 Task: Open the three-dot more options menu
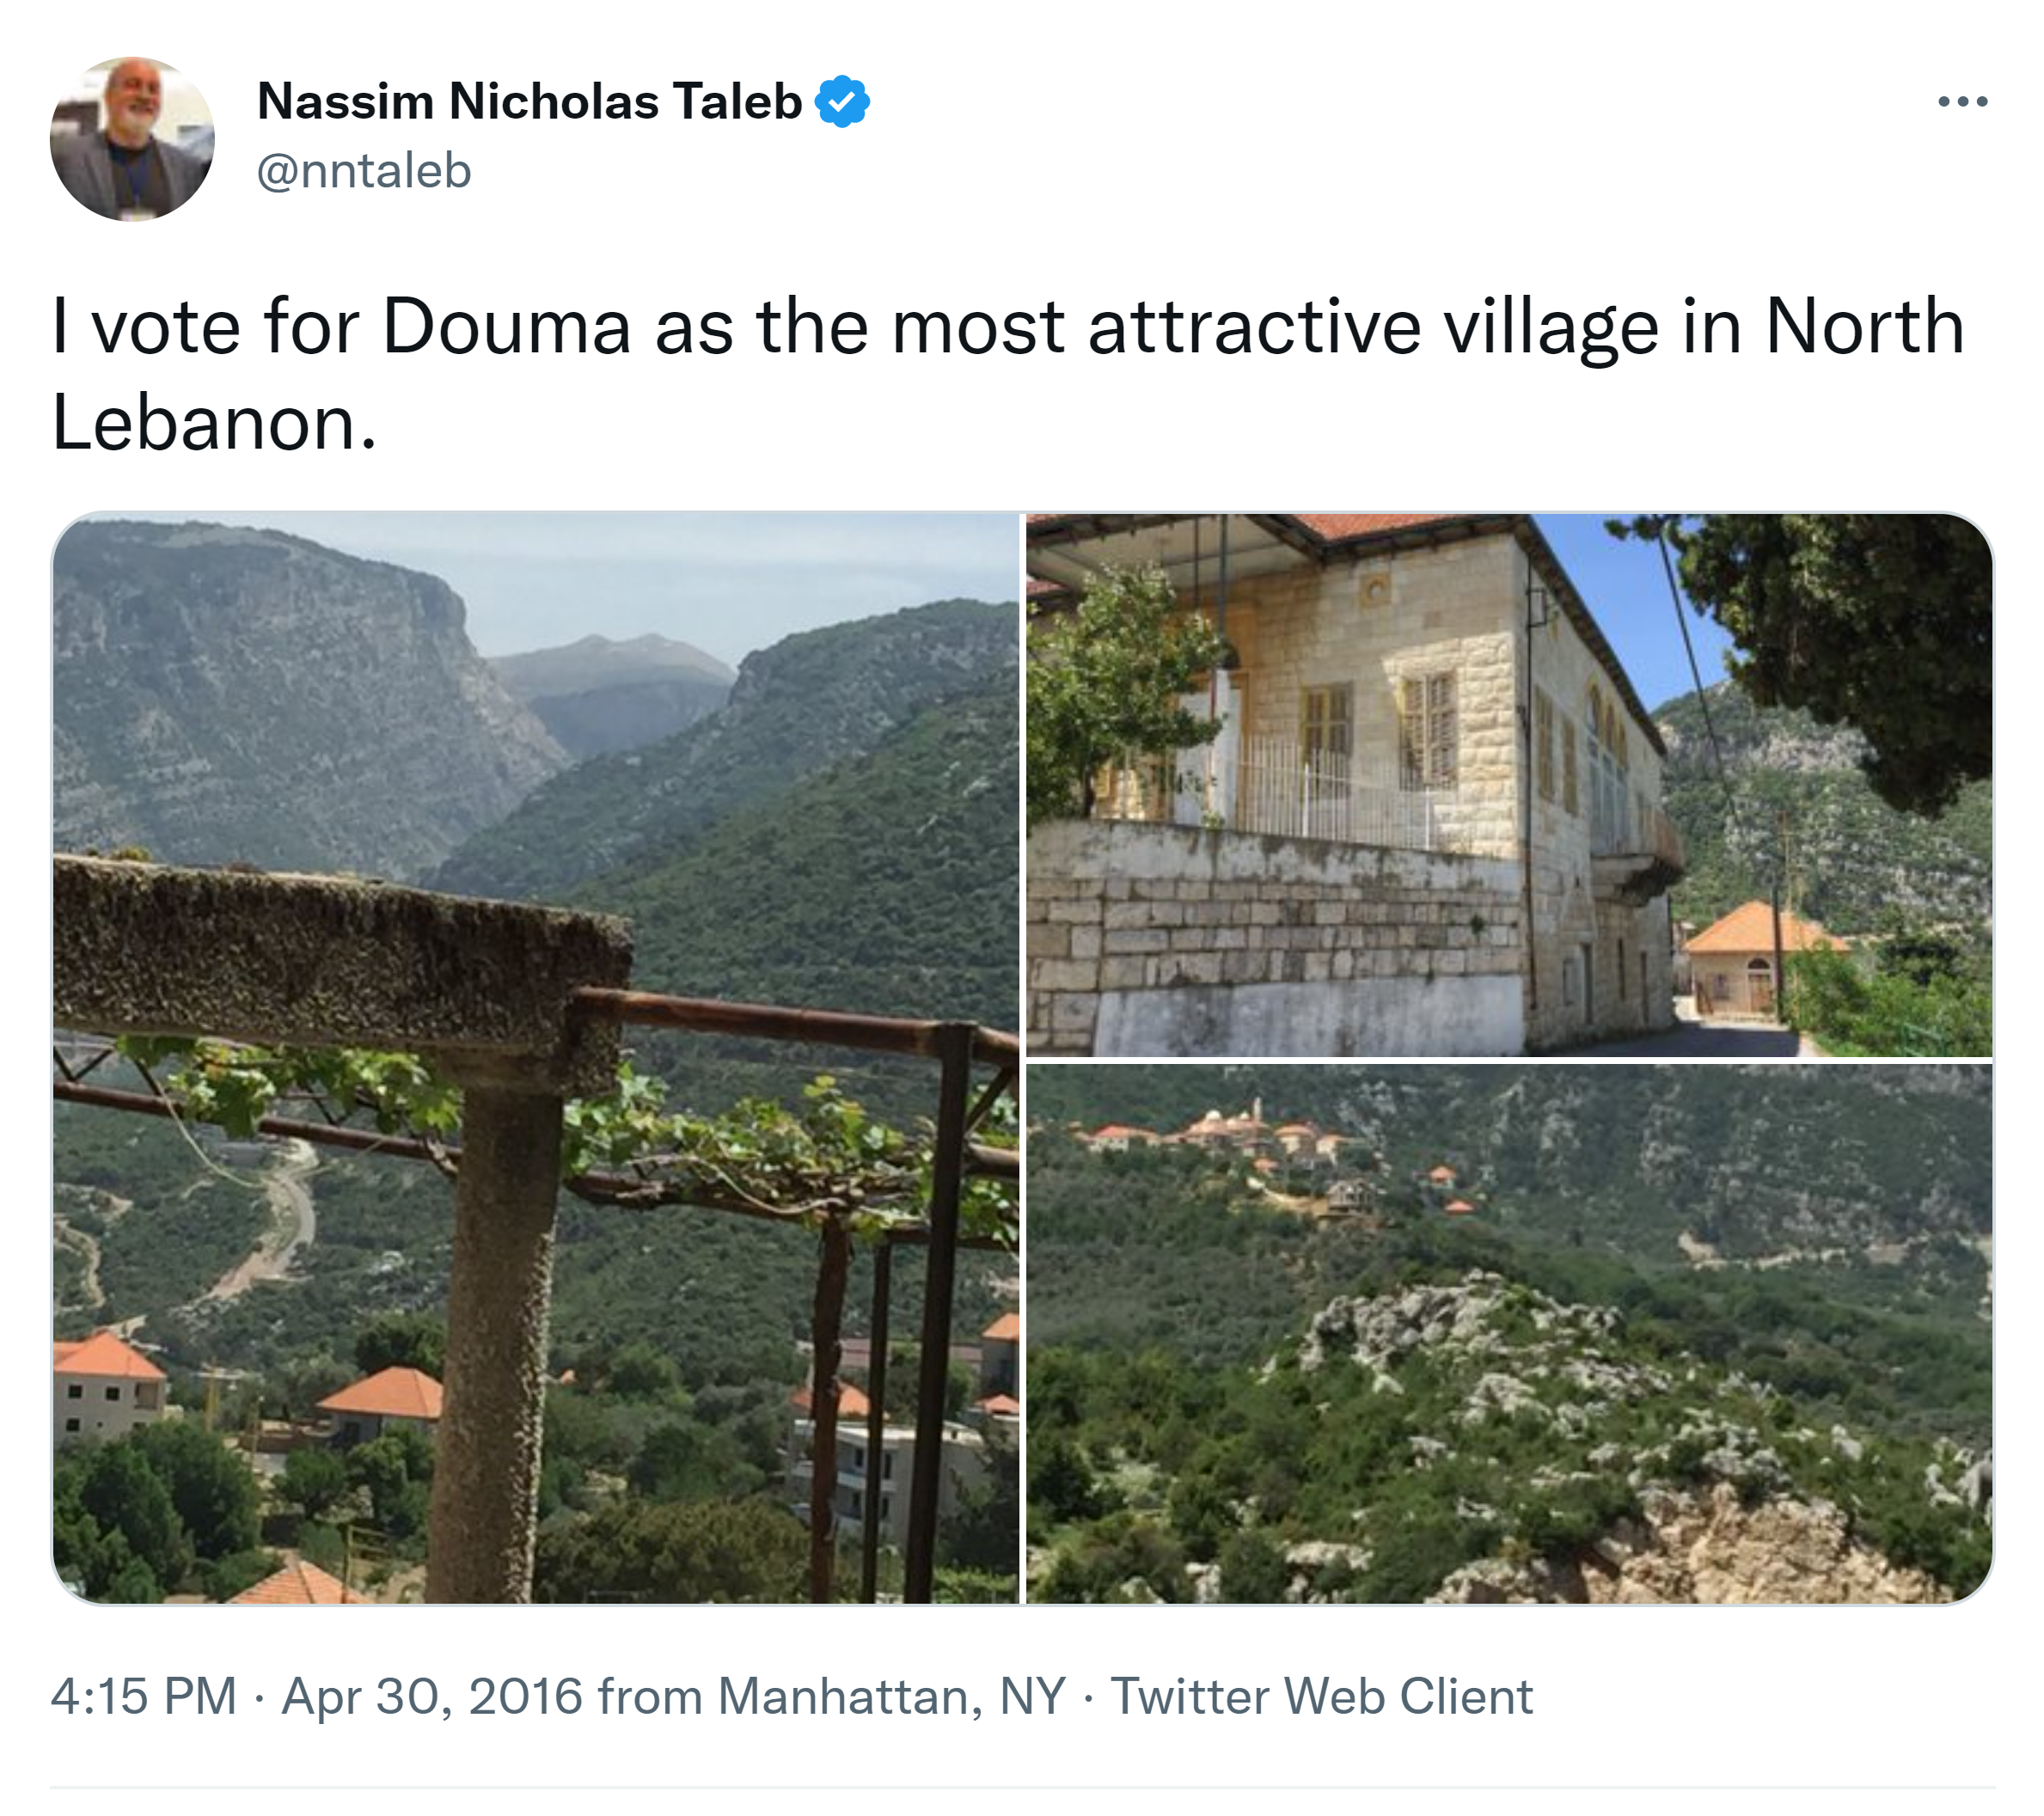[1961, 101]
